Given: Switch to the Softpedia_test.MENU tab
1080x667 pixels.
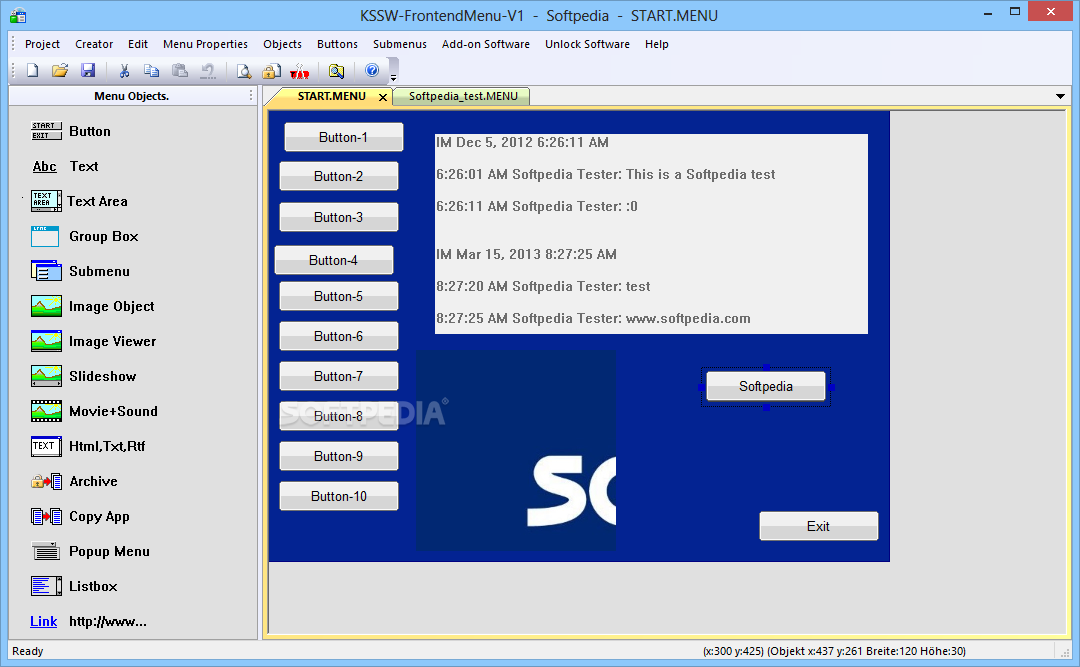Looking at the screenshot, I should (463, 96).
